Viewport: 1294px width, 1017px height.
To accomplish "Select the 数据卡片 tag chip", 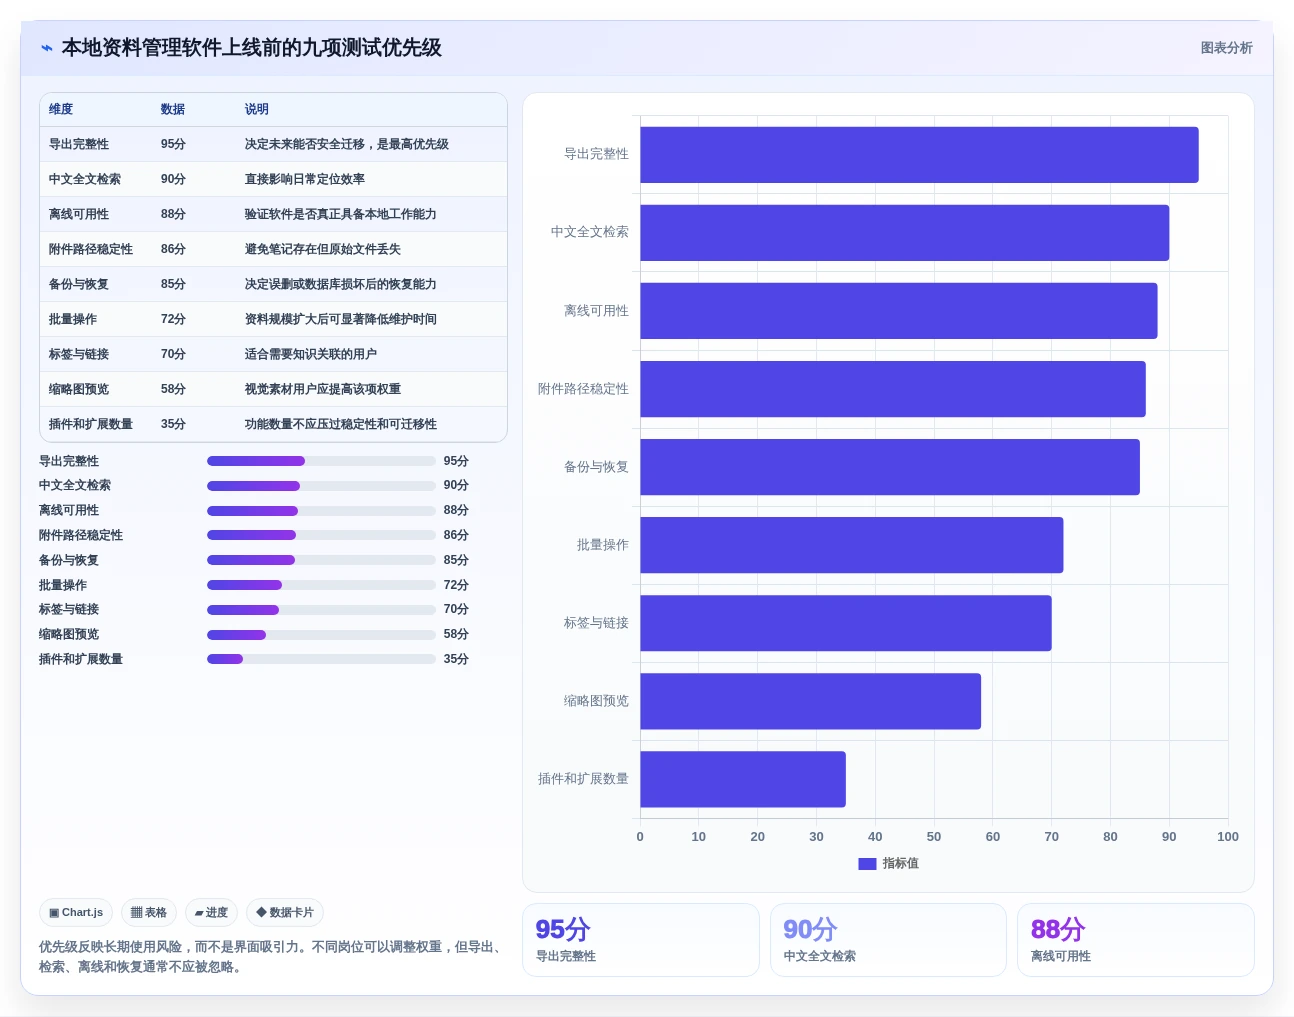I will (x=285, y=913).
